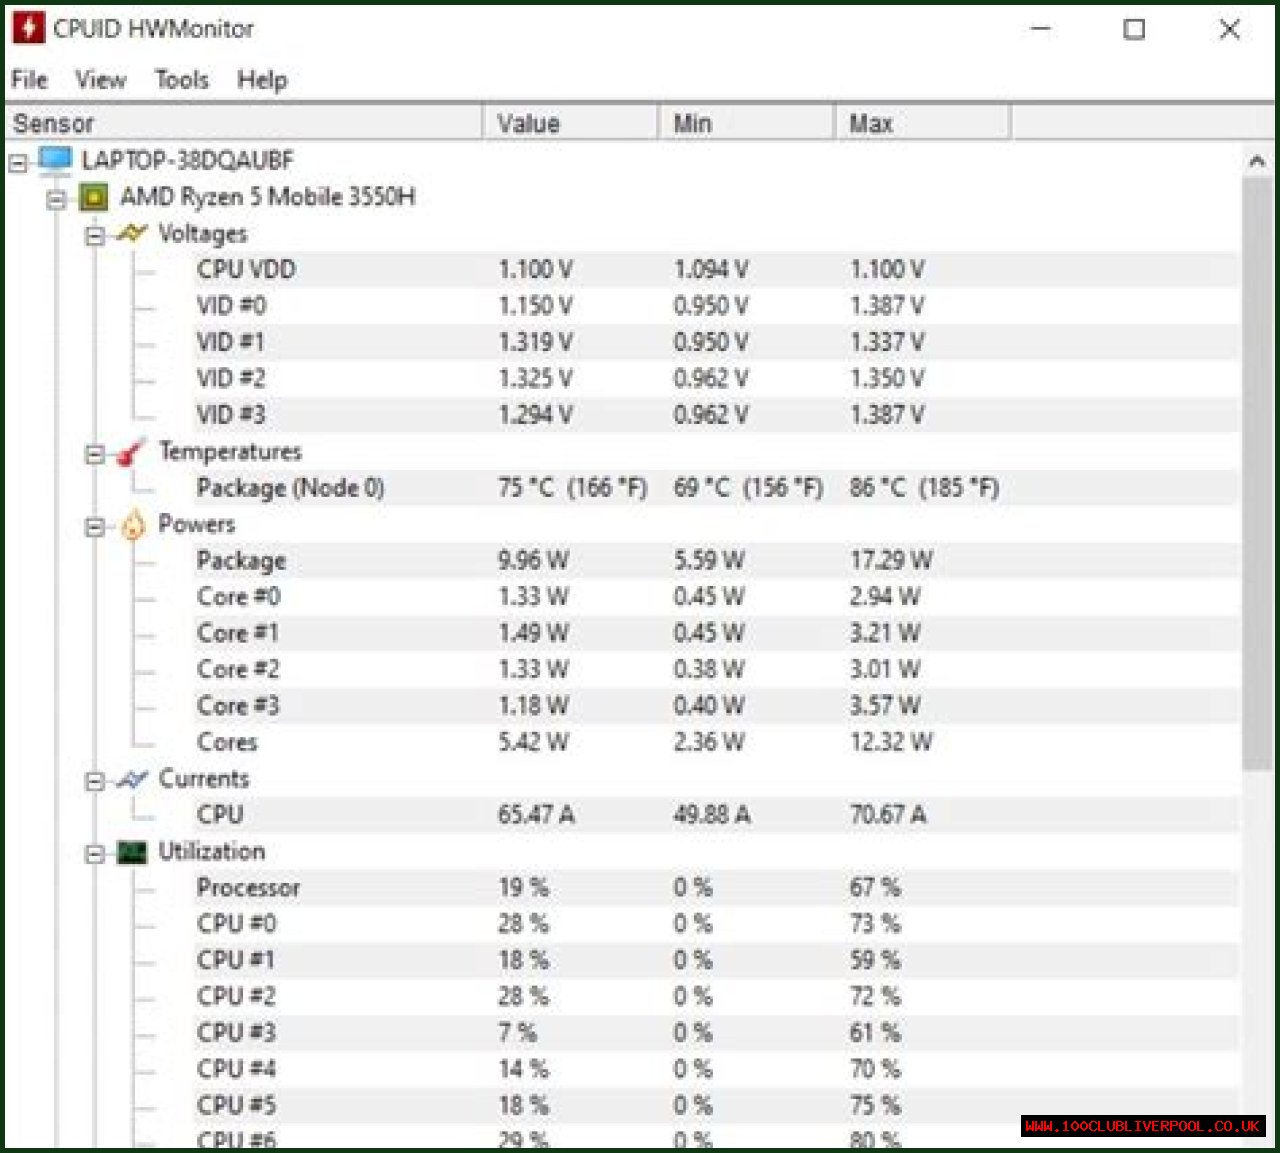
Task: Click the Max column header
Action: coord(920,123)
